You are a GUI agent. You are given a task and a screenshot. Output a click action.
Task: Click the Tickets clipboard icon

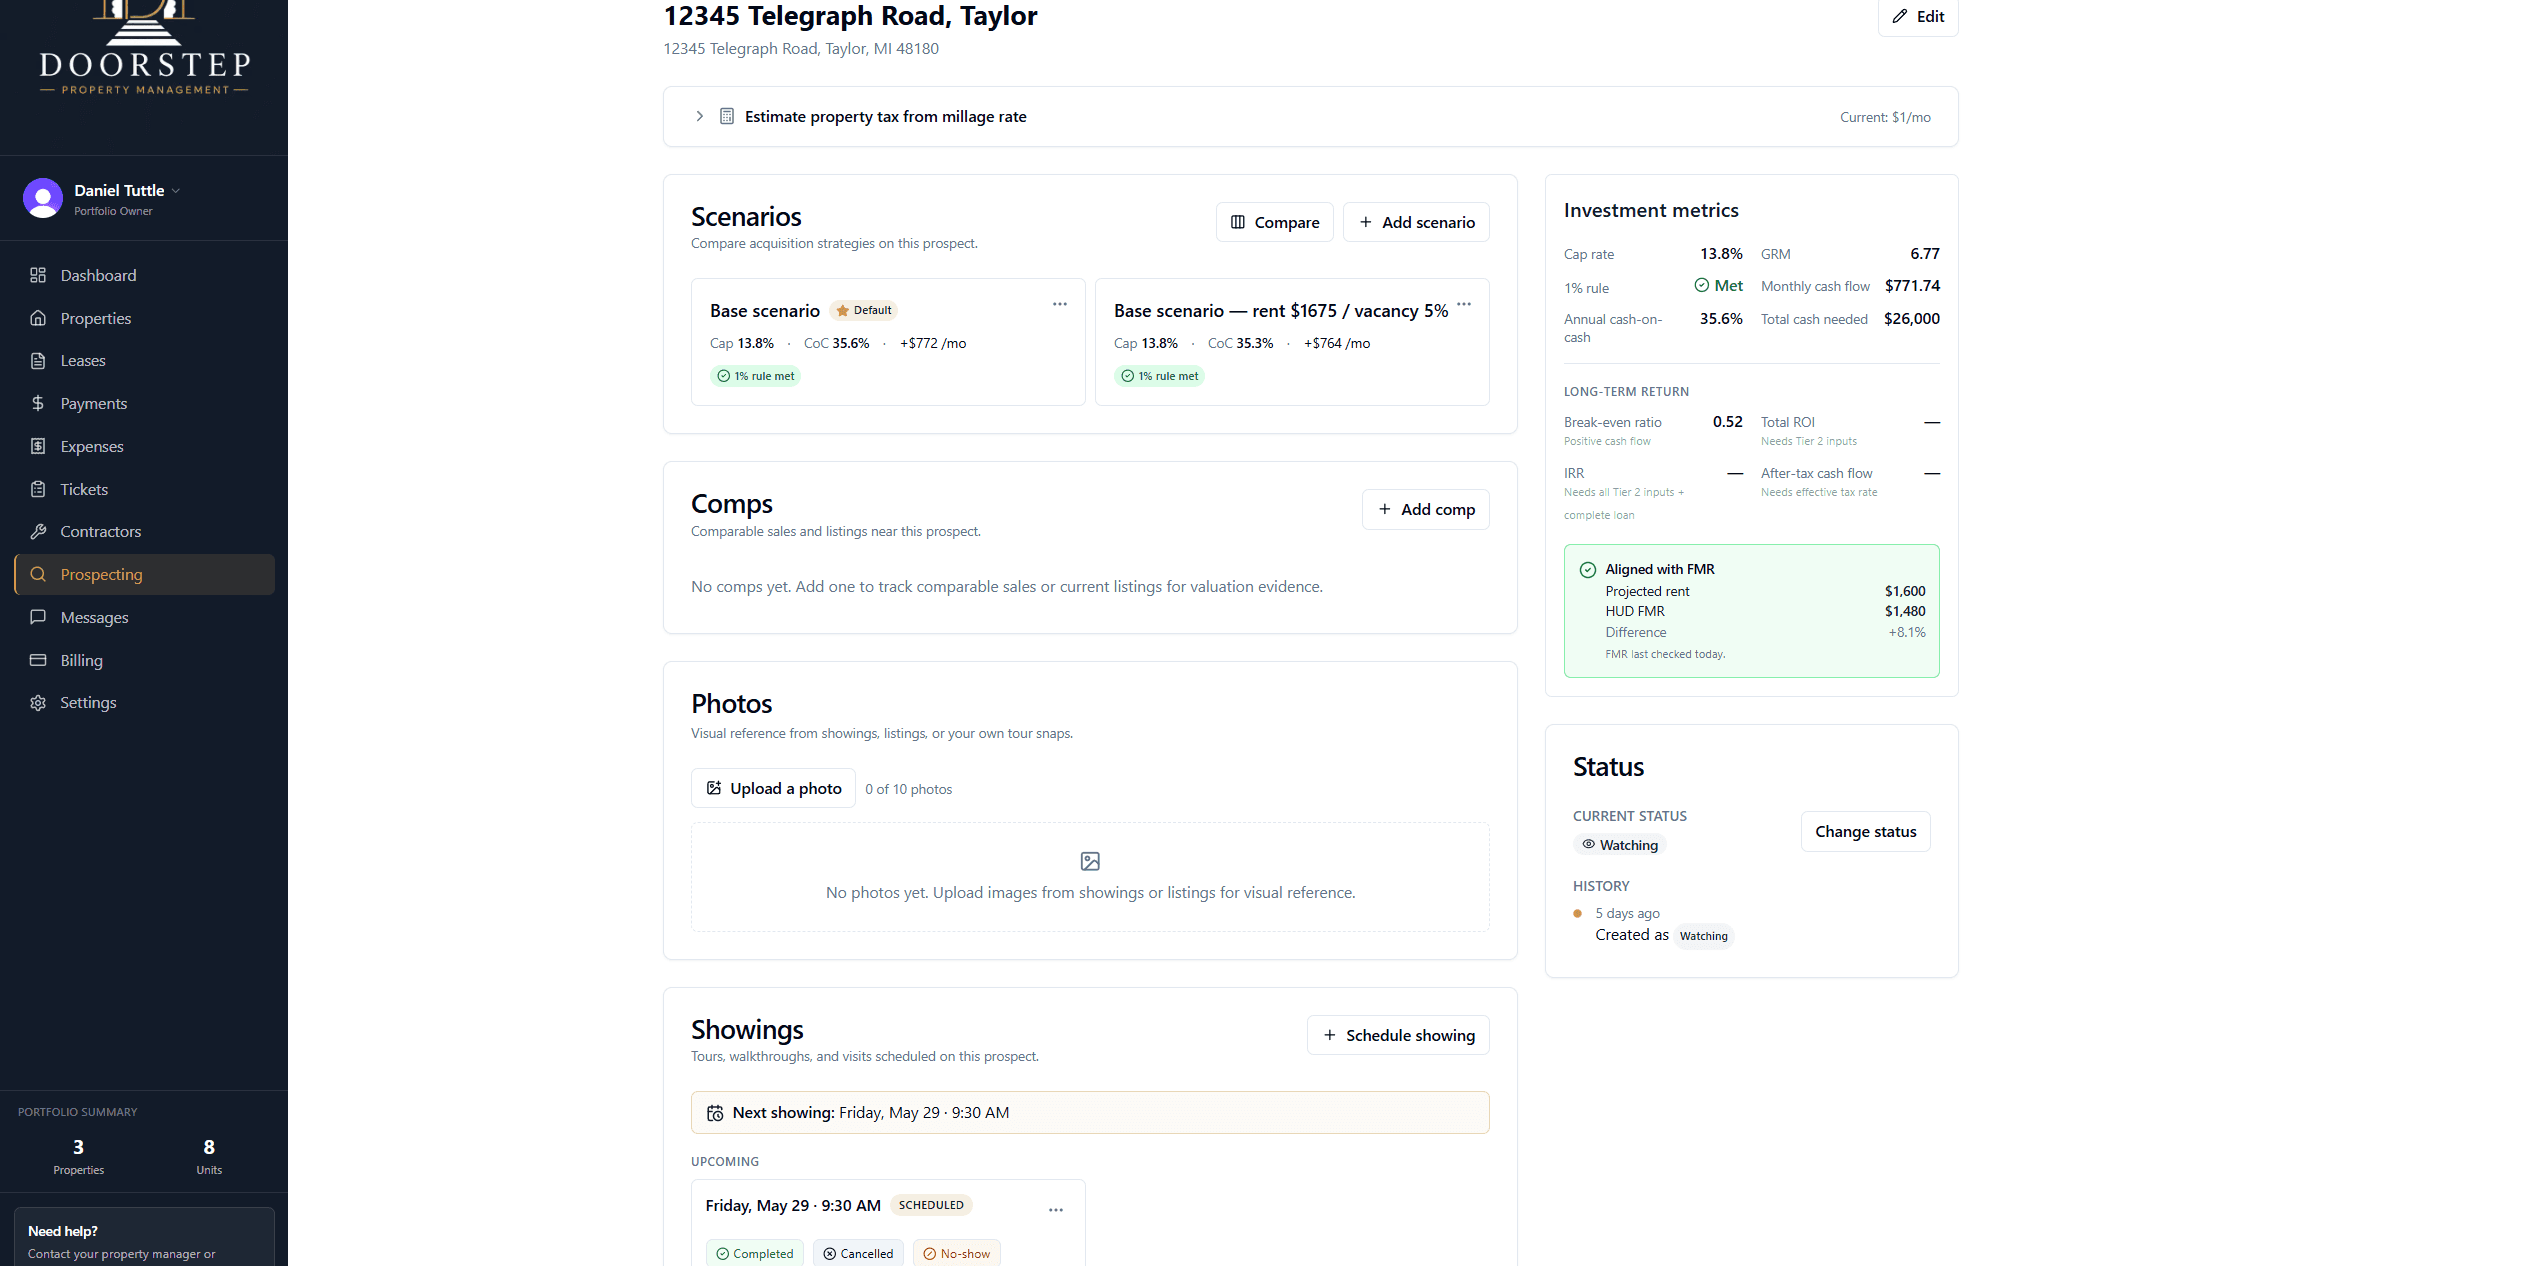38,489
